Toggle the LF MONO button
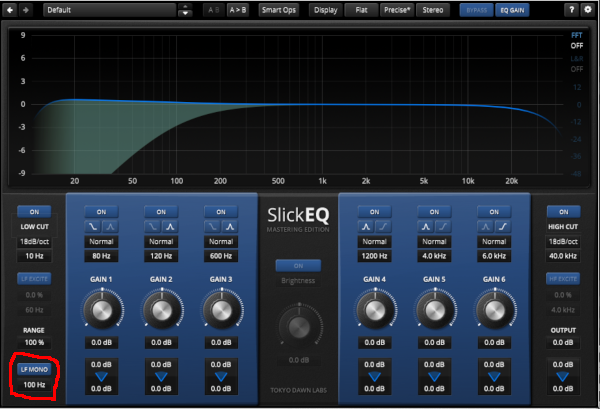Viewport: 600px width, 409px height. (34, 370)
